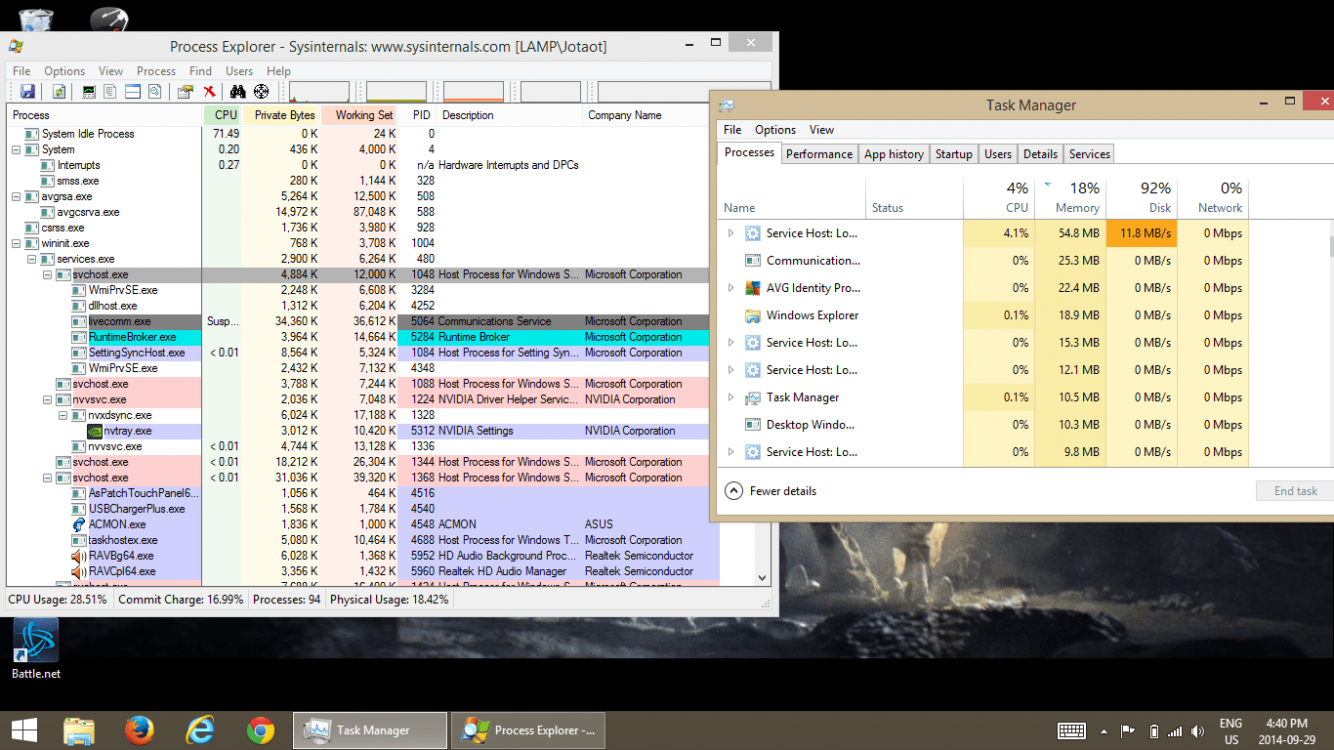
Task: Open Options menu in Task Manager
Action: click(775, 130)
